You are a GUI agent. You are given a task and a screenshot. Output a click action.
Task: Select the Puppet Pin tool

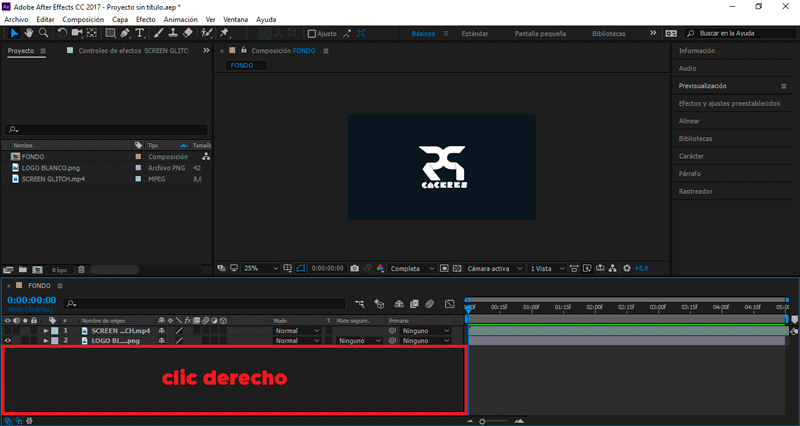click(x=224, y=33)
